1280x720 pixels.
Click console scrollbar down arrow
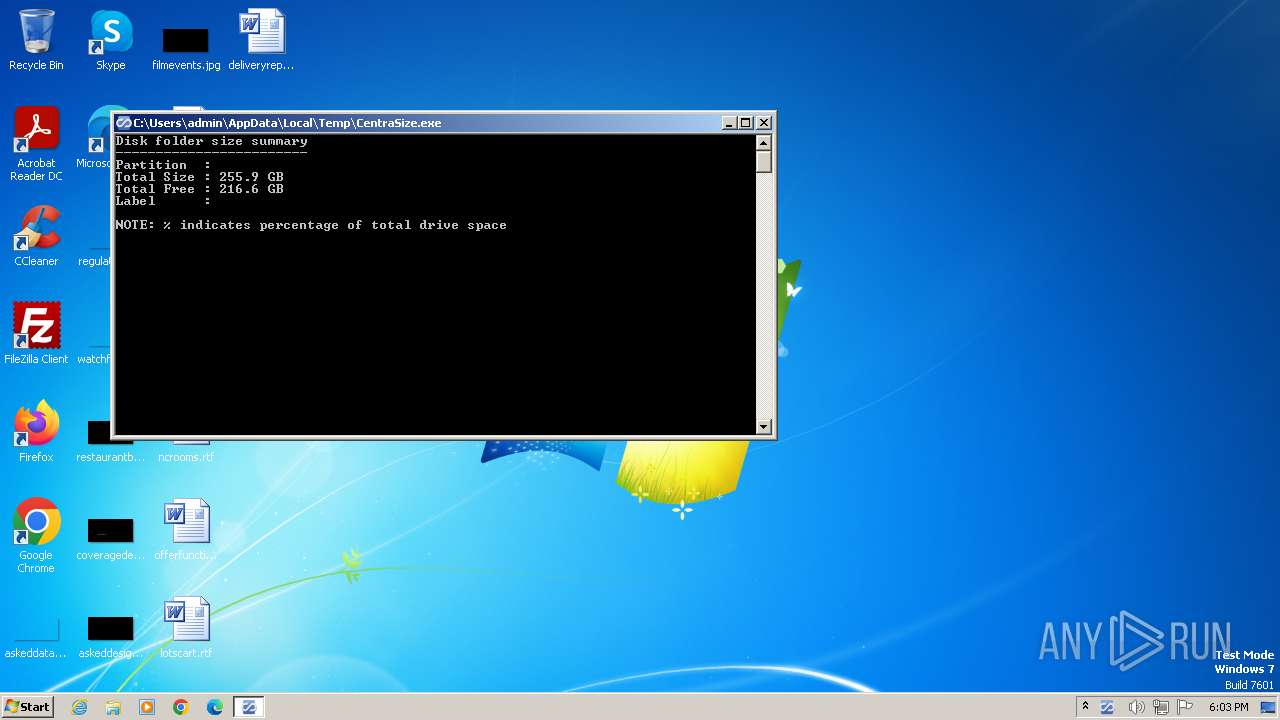pos(764,427)
